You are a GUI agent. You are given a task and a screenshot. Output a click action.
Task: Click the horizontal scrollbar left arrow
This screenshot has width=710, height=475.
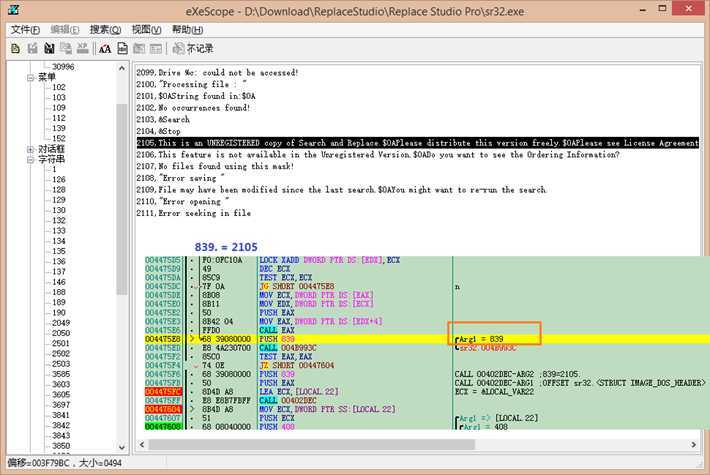click(x=142, y=445)
